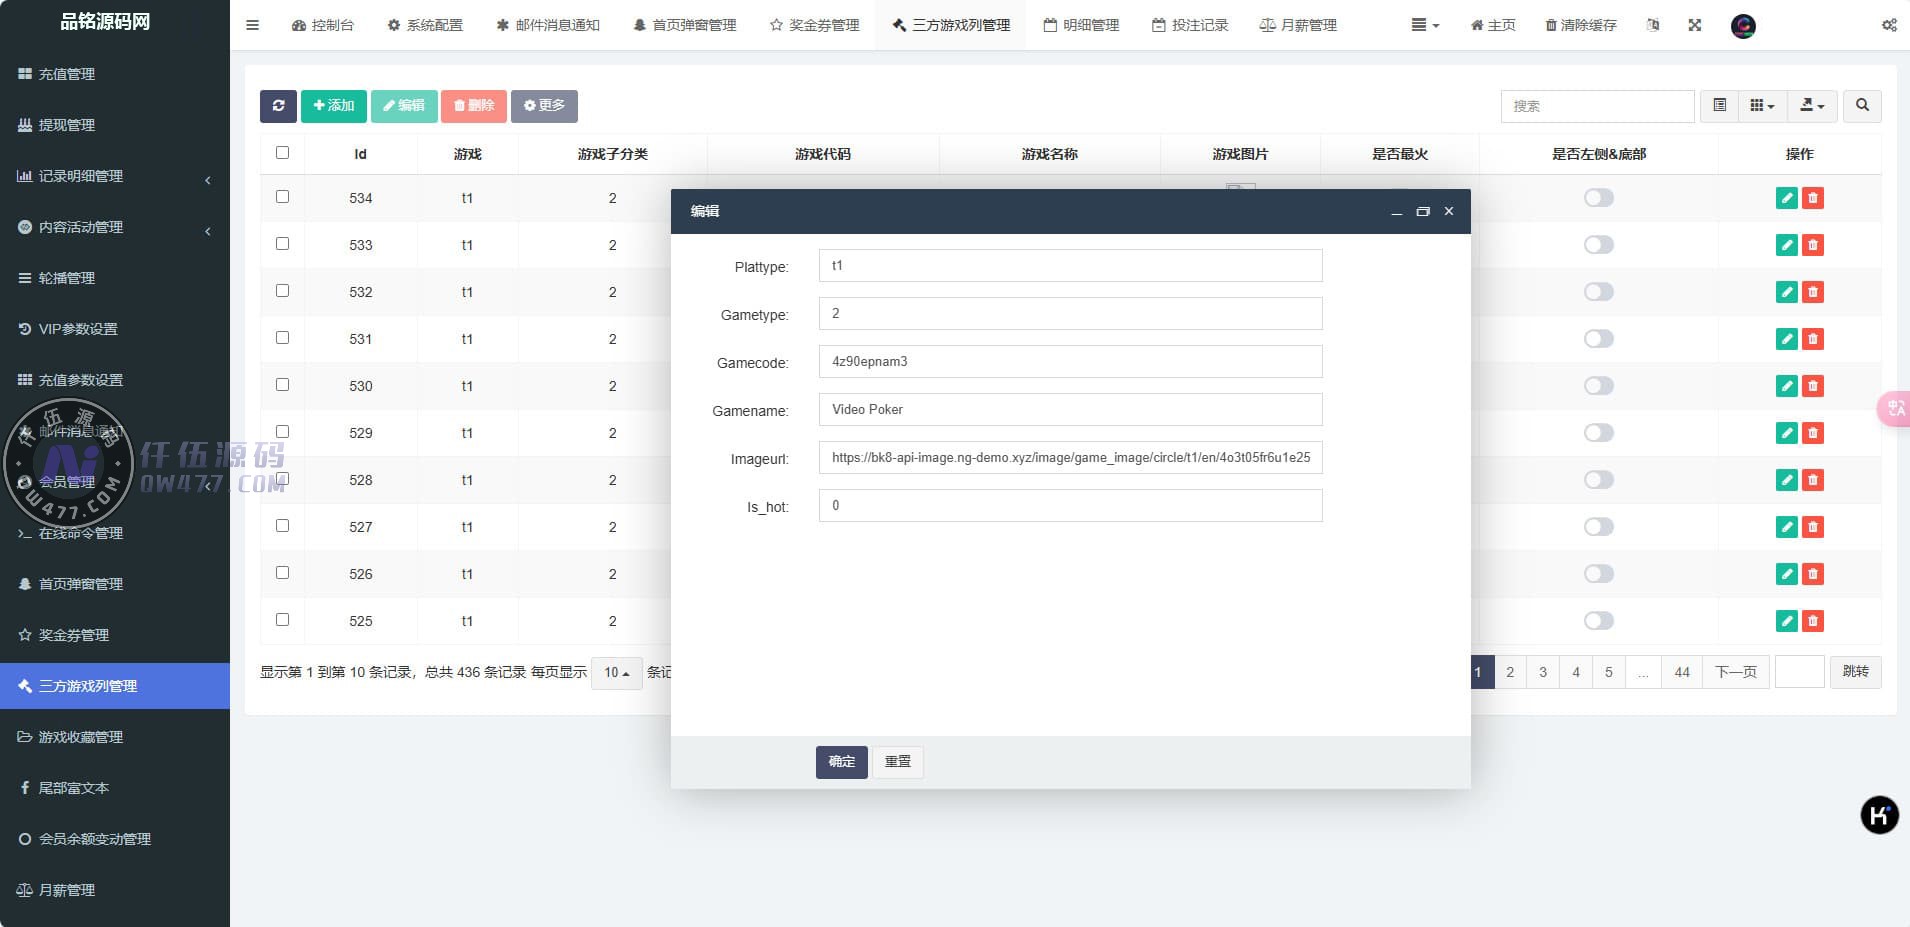
Task: Open the page size 10 dropdown
Action: (616, 673)
